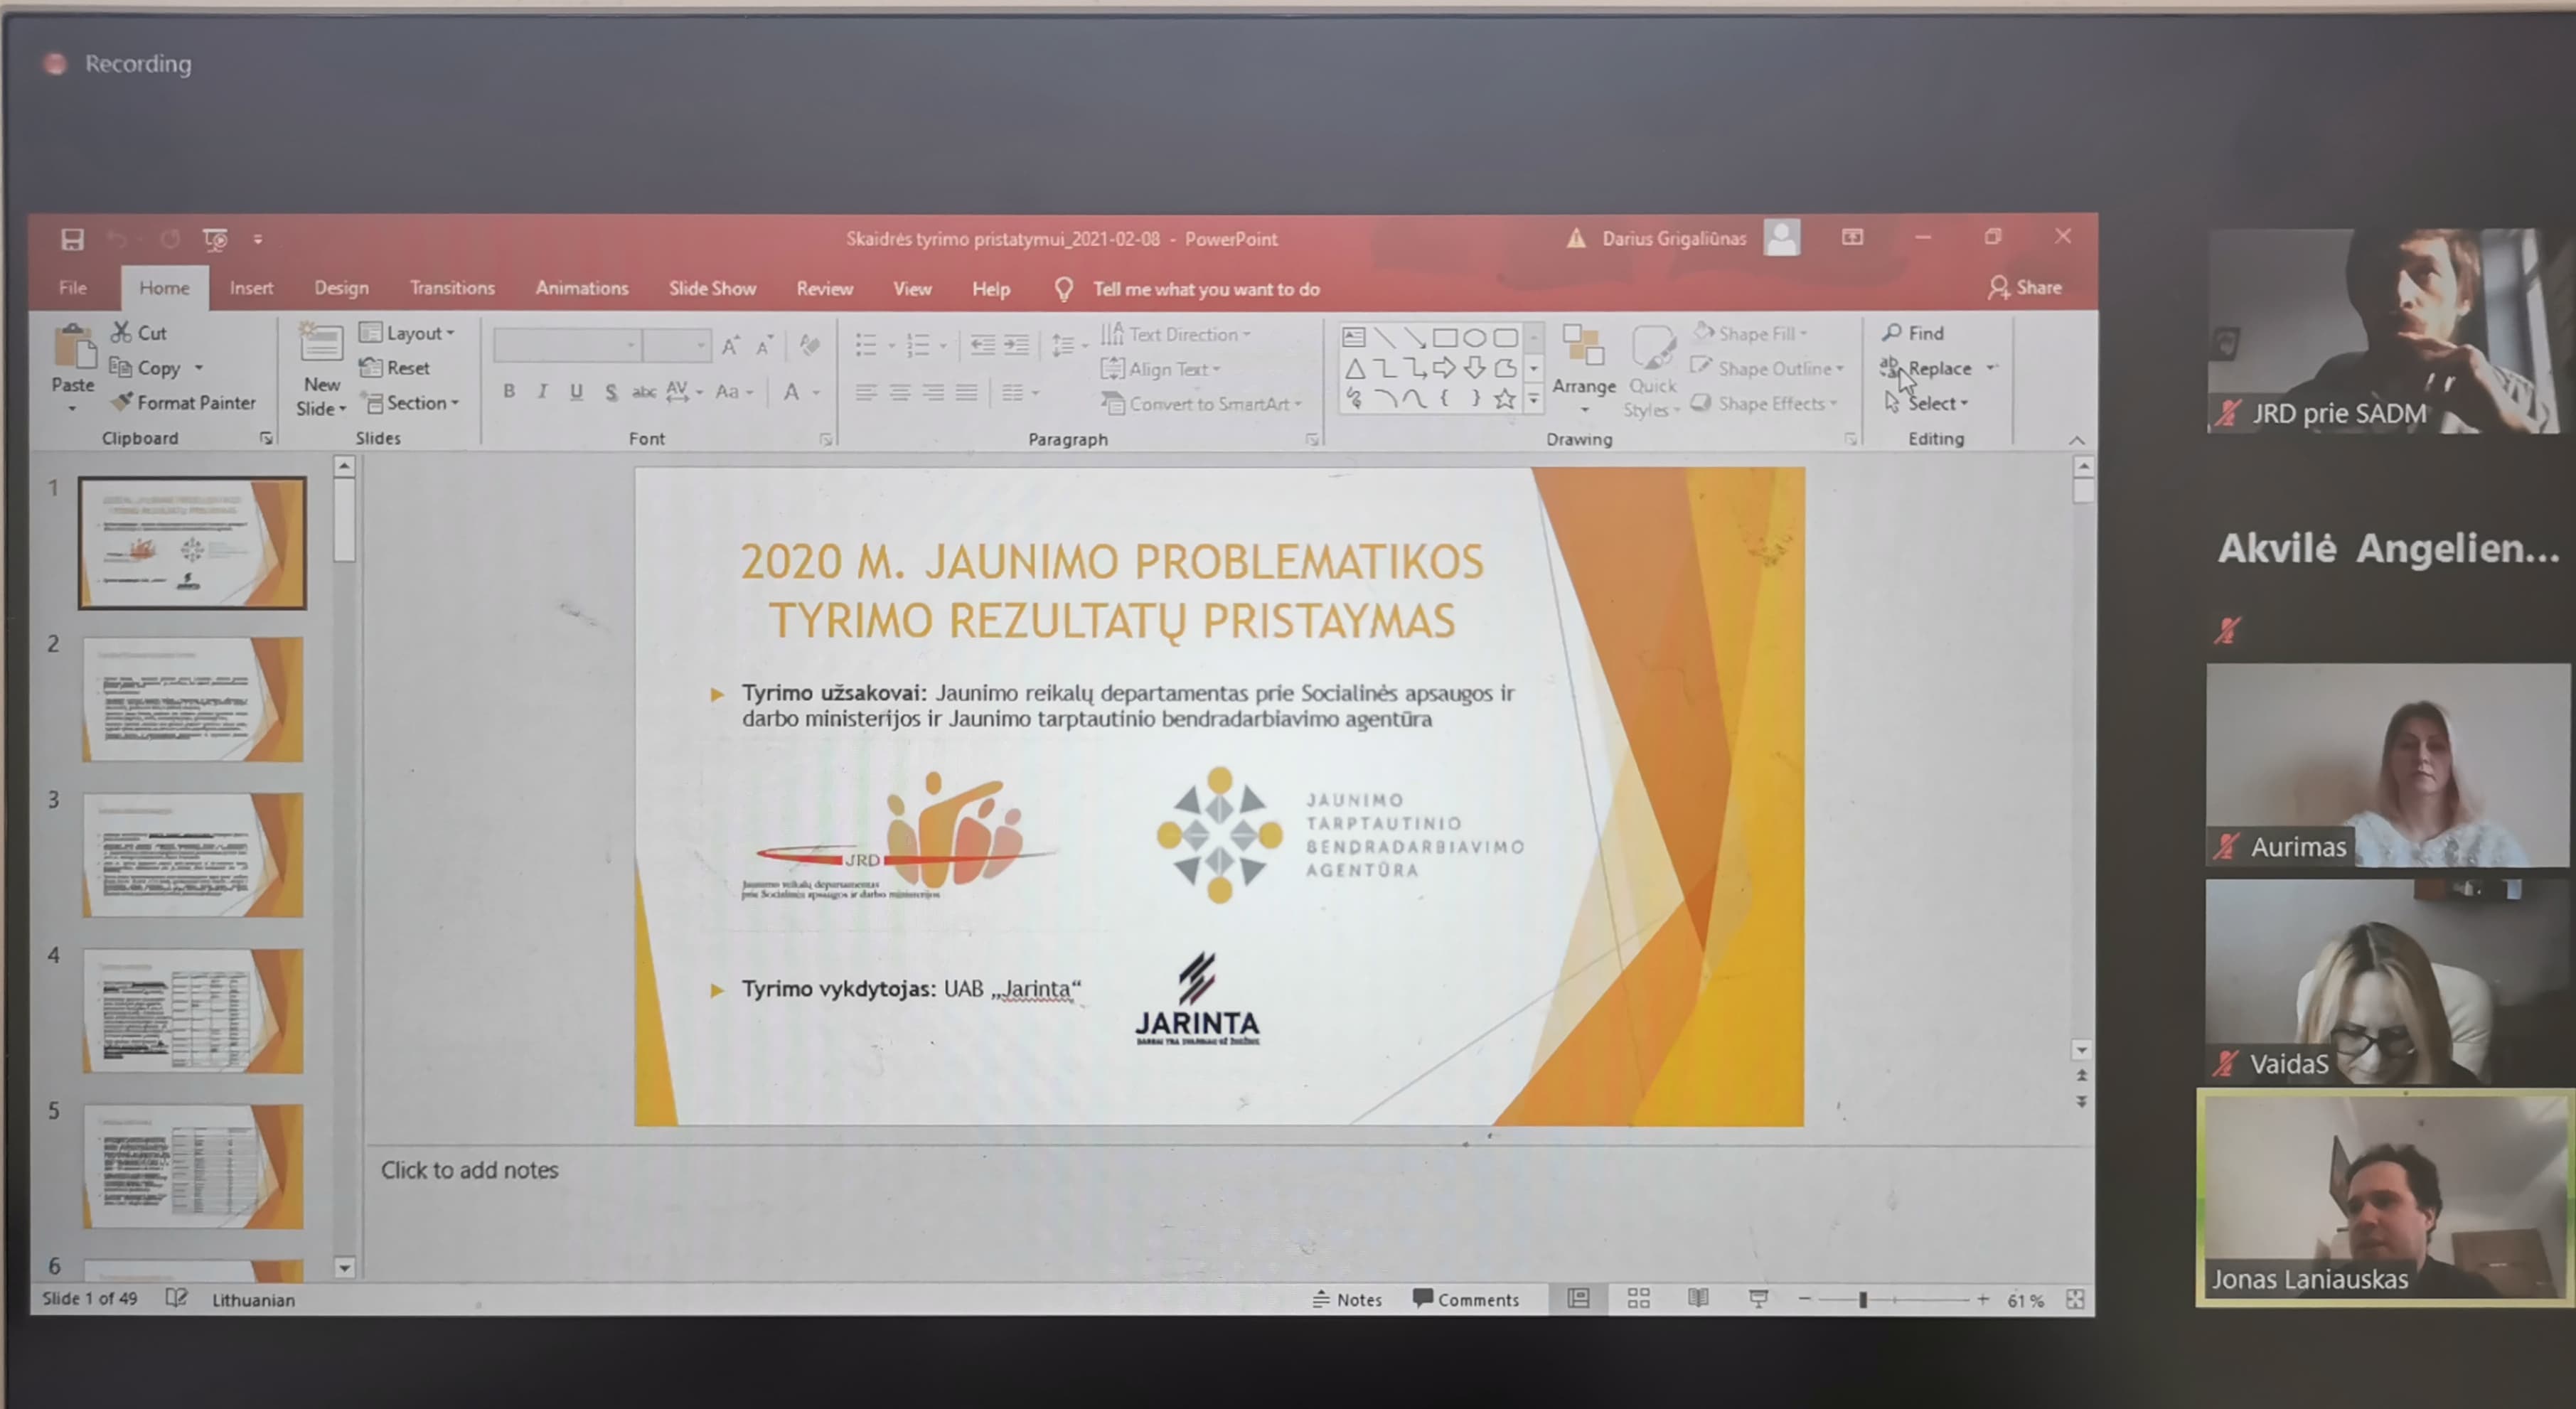Click Fit slide to window icon
The width and height of the screenshot is (2576, 1409).
pos(2075,1299)
